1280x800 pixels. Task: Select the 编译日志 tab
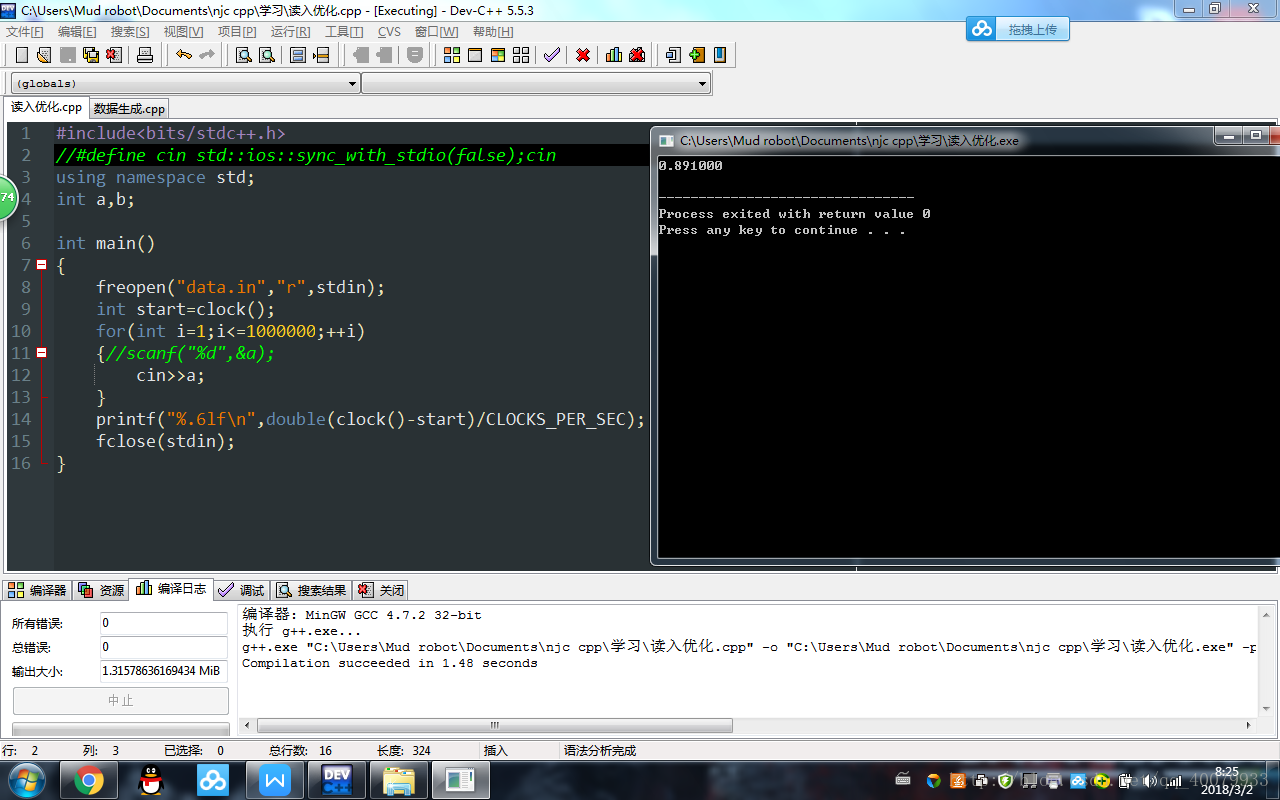(171, 589)
